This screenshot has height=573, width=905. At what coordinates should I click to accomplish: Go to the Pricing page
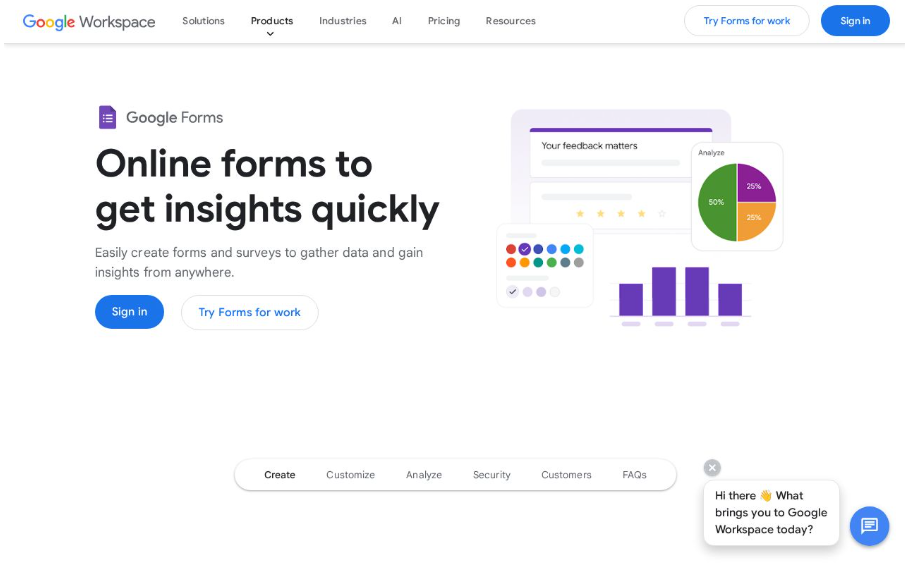point(444,21)
